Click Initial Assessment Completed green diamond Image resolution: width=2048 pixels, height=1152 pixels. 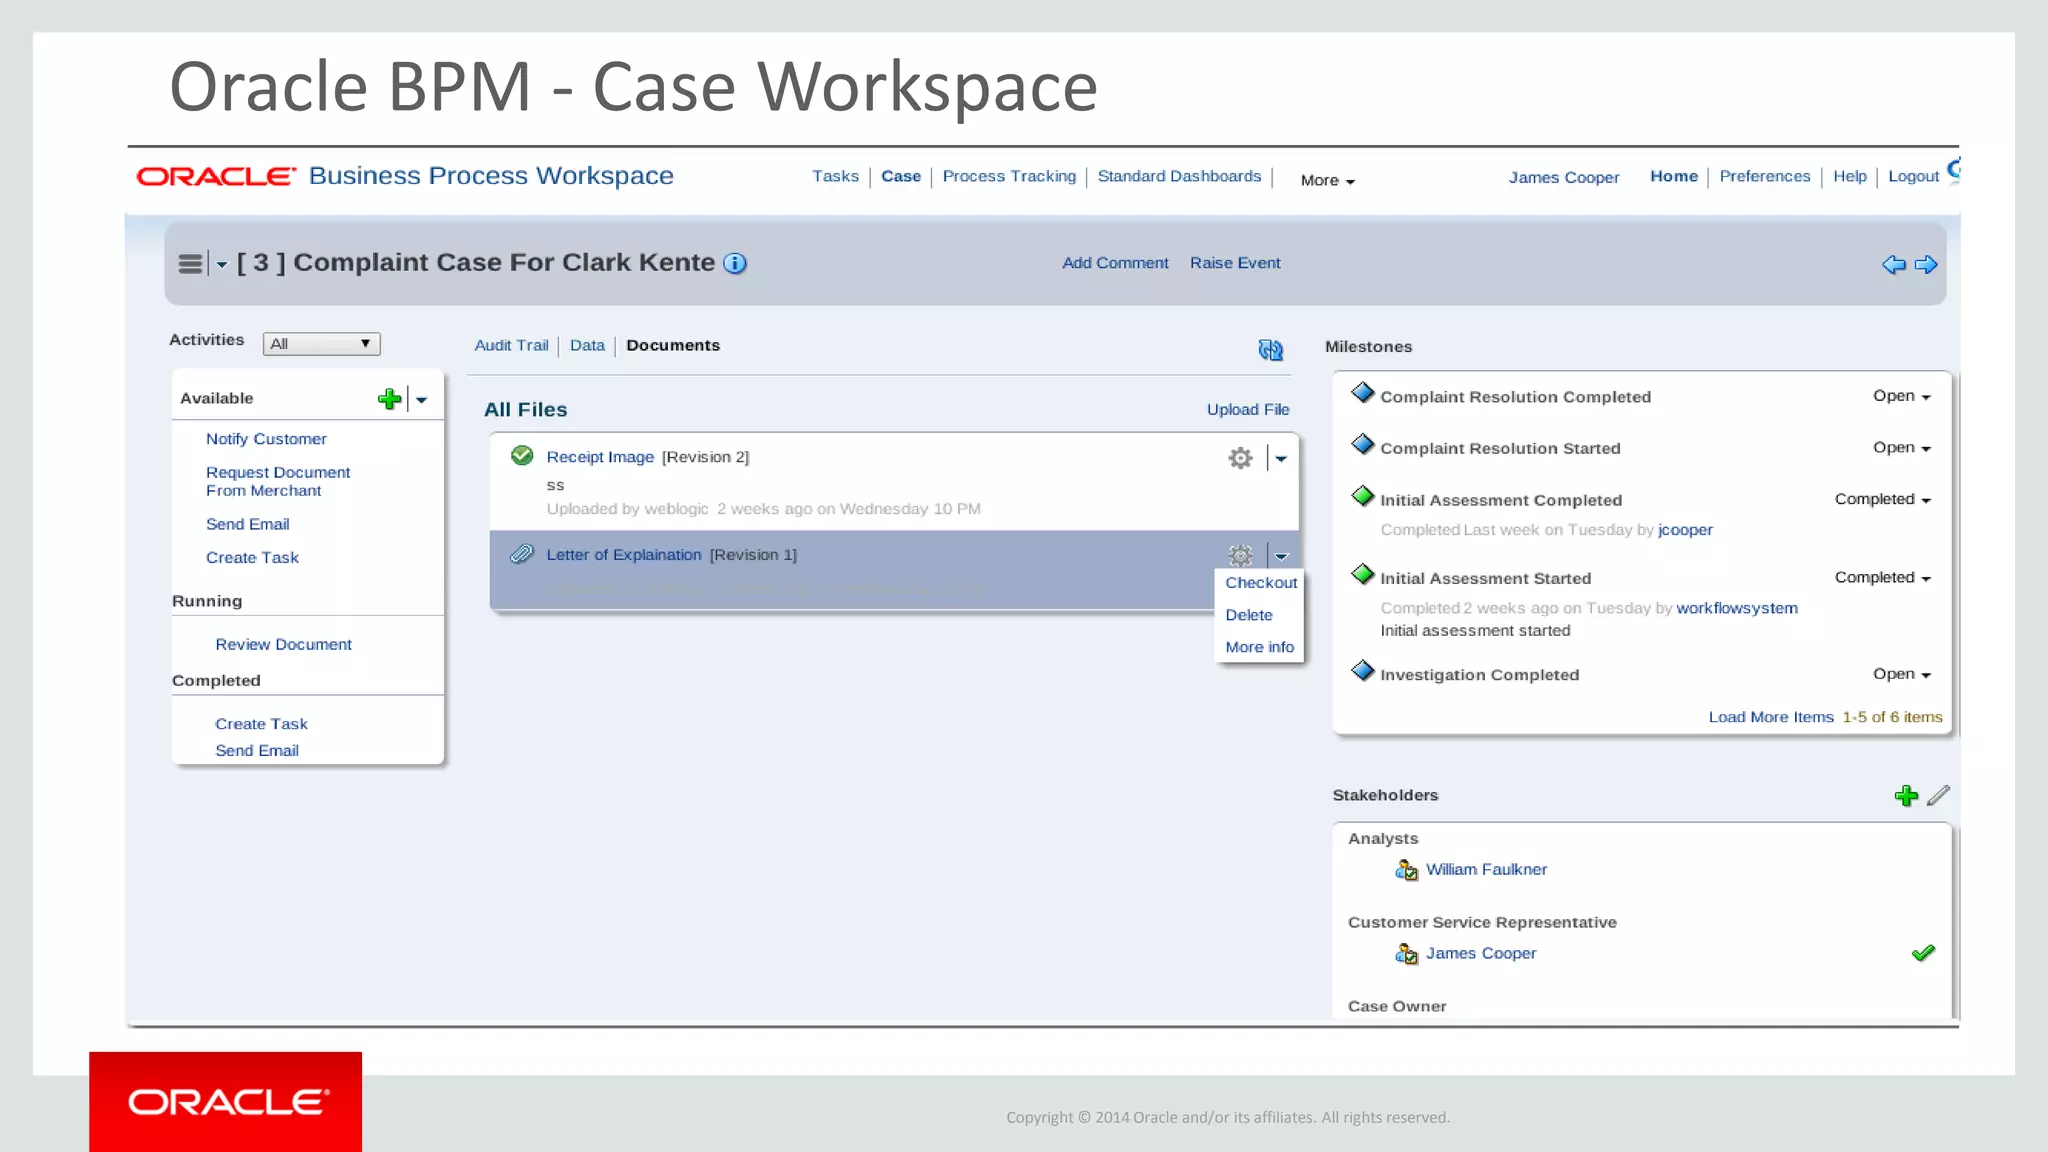1362,496
